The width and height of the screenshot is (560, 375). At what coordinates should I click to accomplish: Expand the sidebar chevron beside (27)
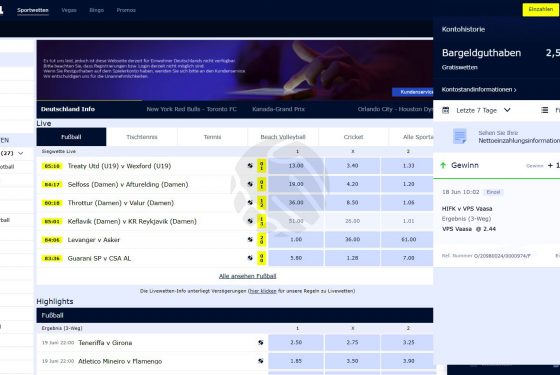point(21,153)
